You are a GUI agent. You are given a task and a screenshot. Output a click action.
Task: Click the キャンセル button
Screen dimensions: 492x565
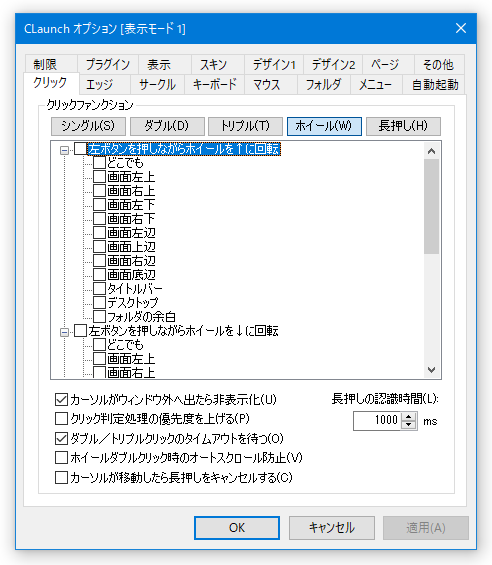332,528
